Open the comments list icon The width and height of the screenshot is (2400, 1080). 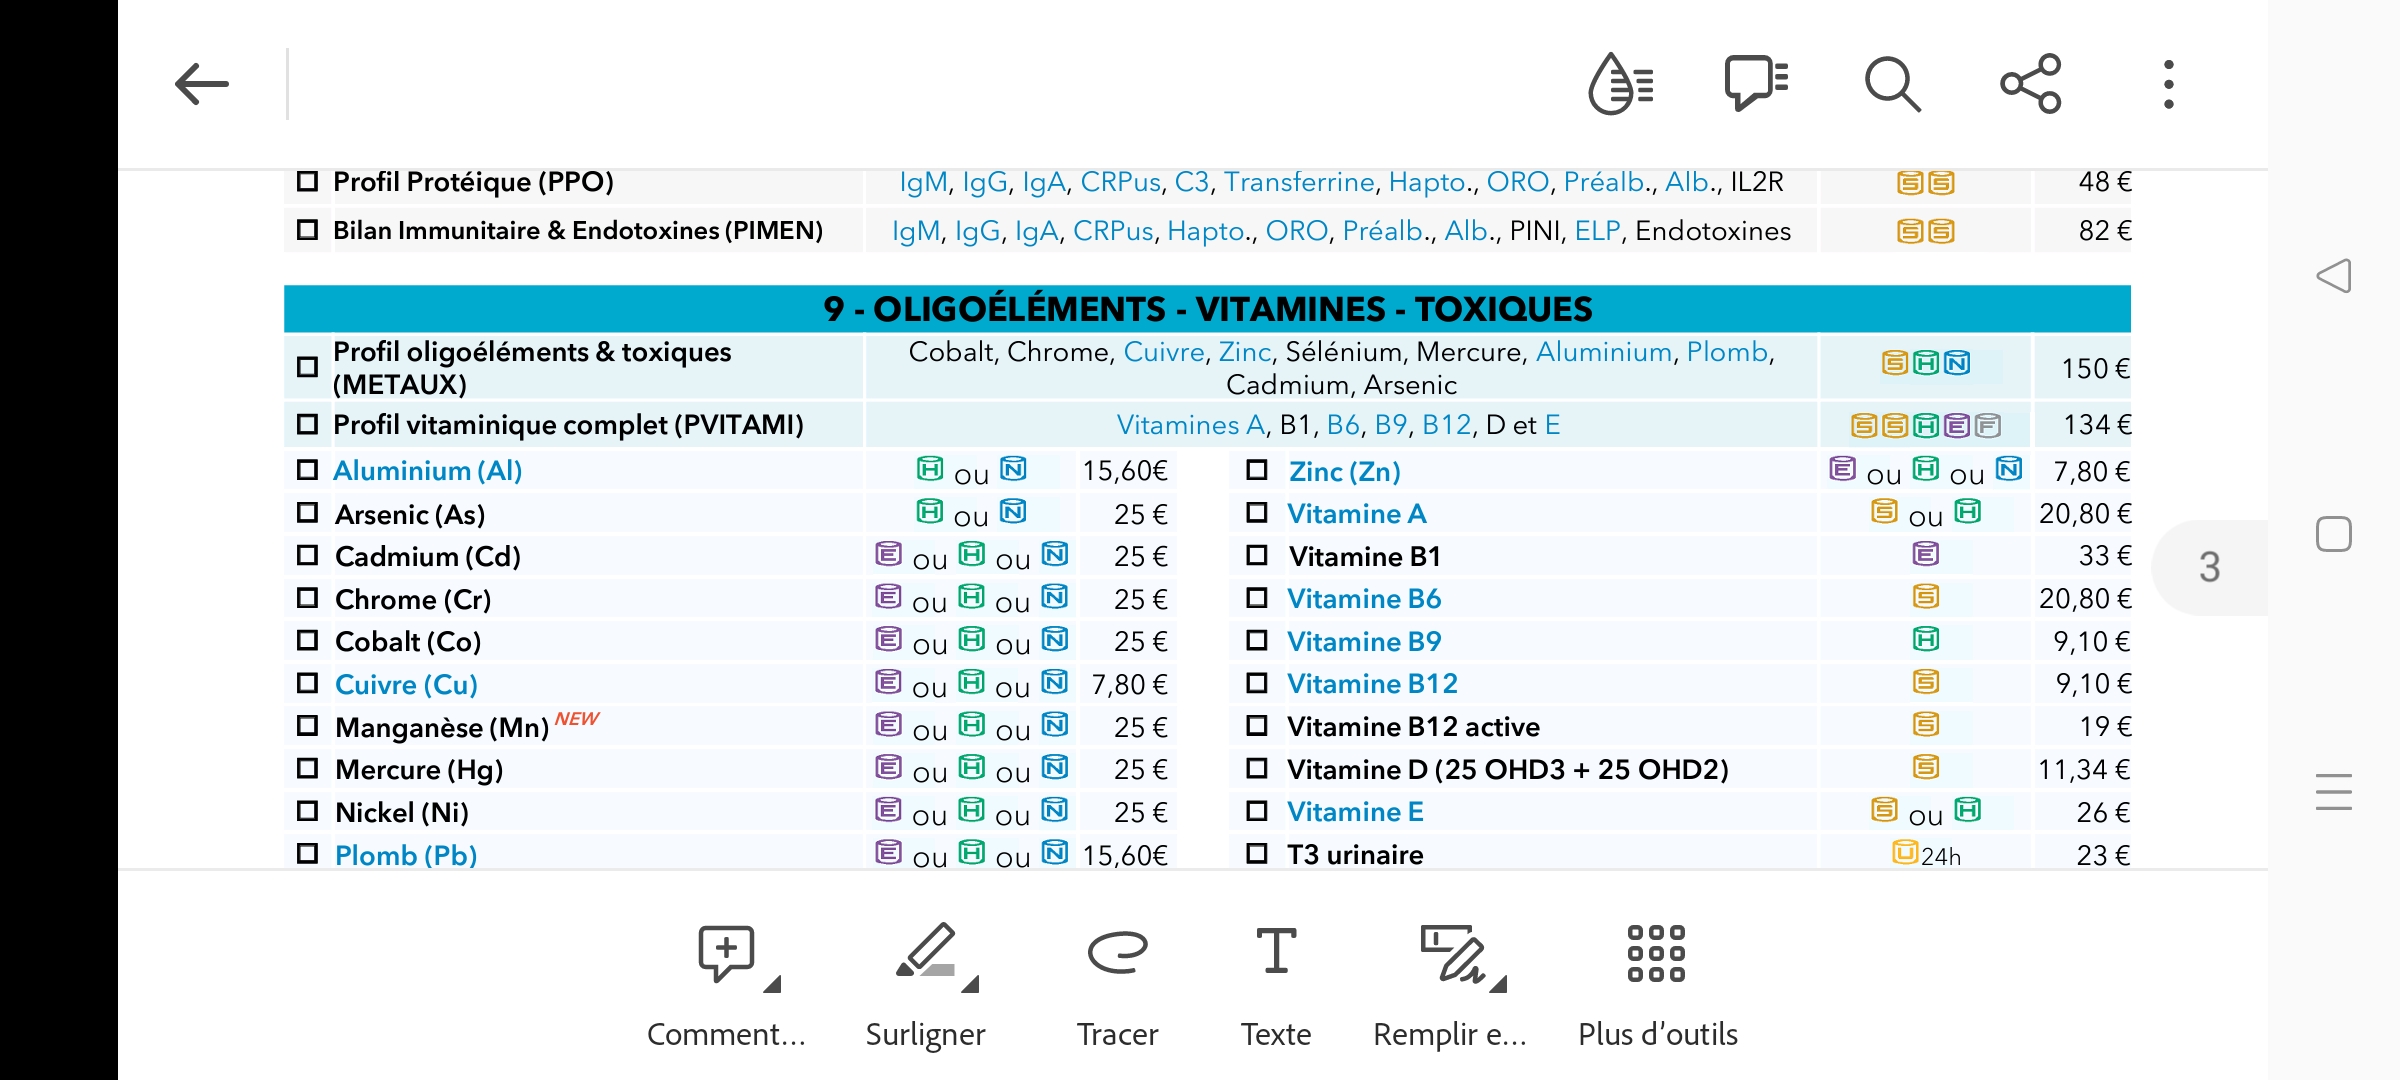tap(1756, 84)
